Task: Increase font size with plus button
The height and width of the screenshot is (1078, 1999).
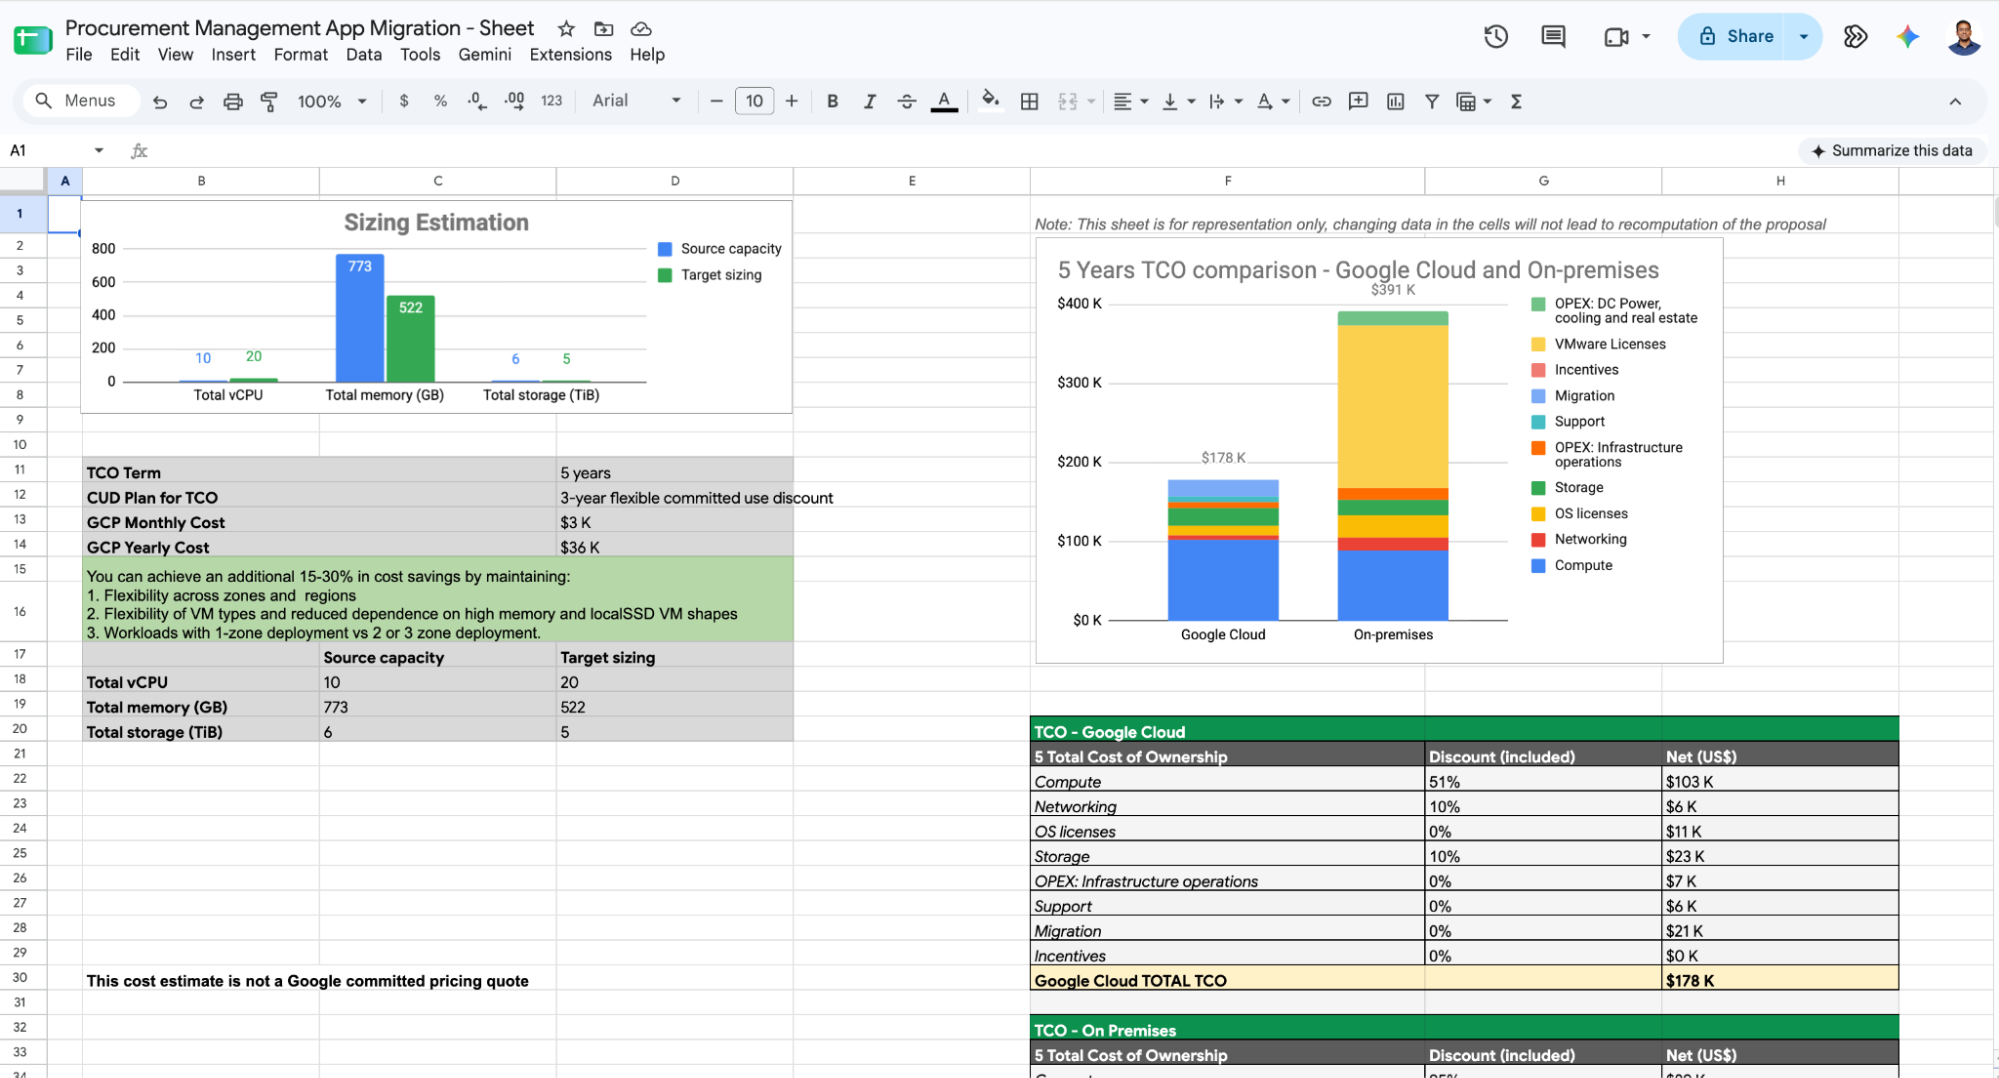Action: tap(791, 101)
